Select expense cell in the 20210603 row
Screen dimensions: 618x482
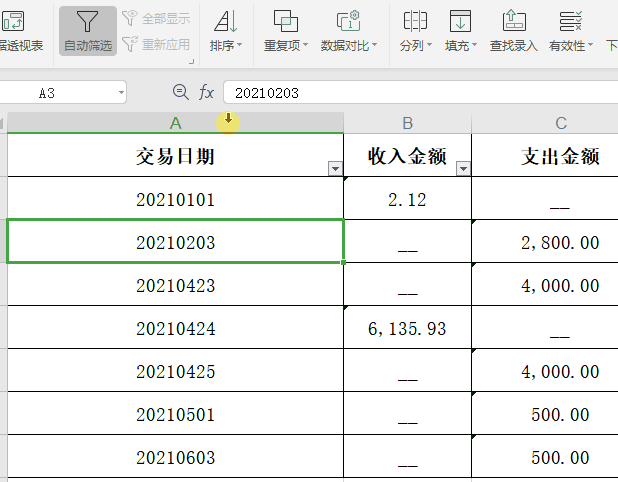coord(545,456)
